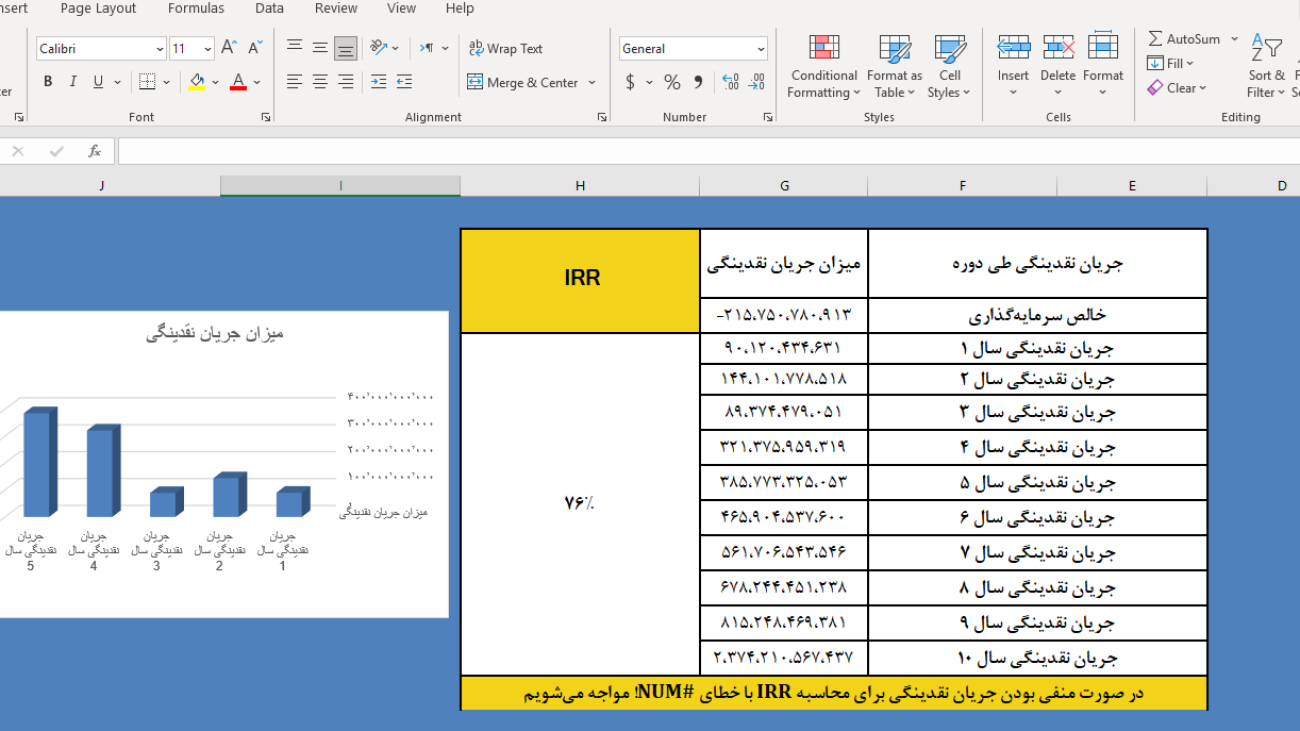Apply Comma Style icon
1300x731 pixels.
coord(698,82)
